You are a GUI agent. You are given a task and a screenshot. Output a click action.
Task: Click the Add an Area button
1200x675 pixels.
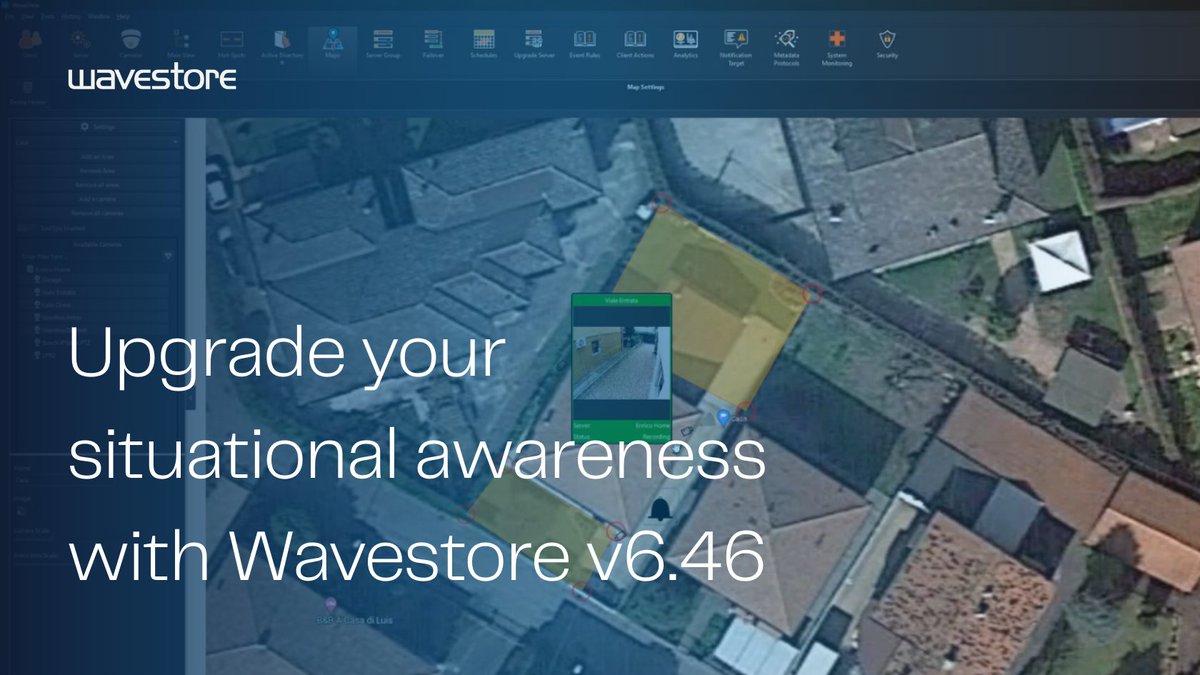click(x=97, y=158)
